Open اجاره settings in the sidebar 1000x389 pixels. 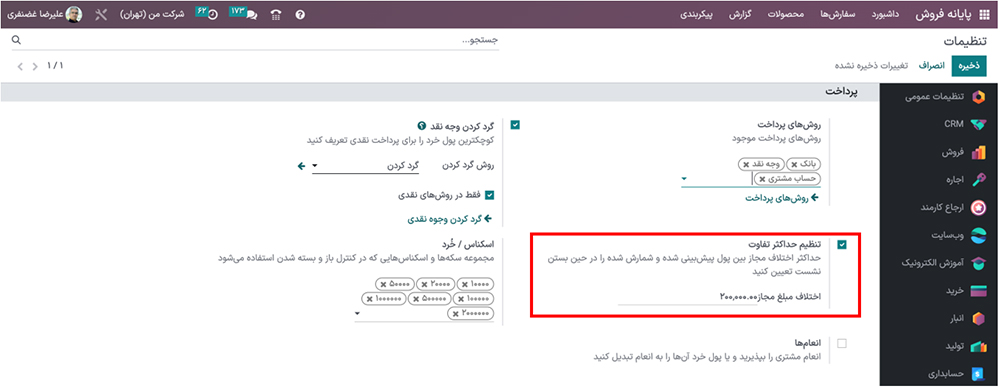(938, 180)
